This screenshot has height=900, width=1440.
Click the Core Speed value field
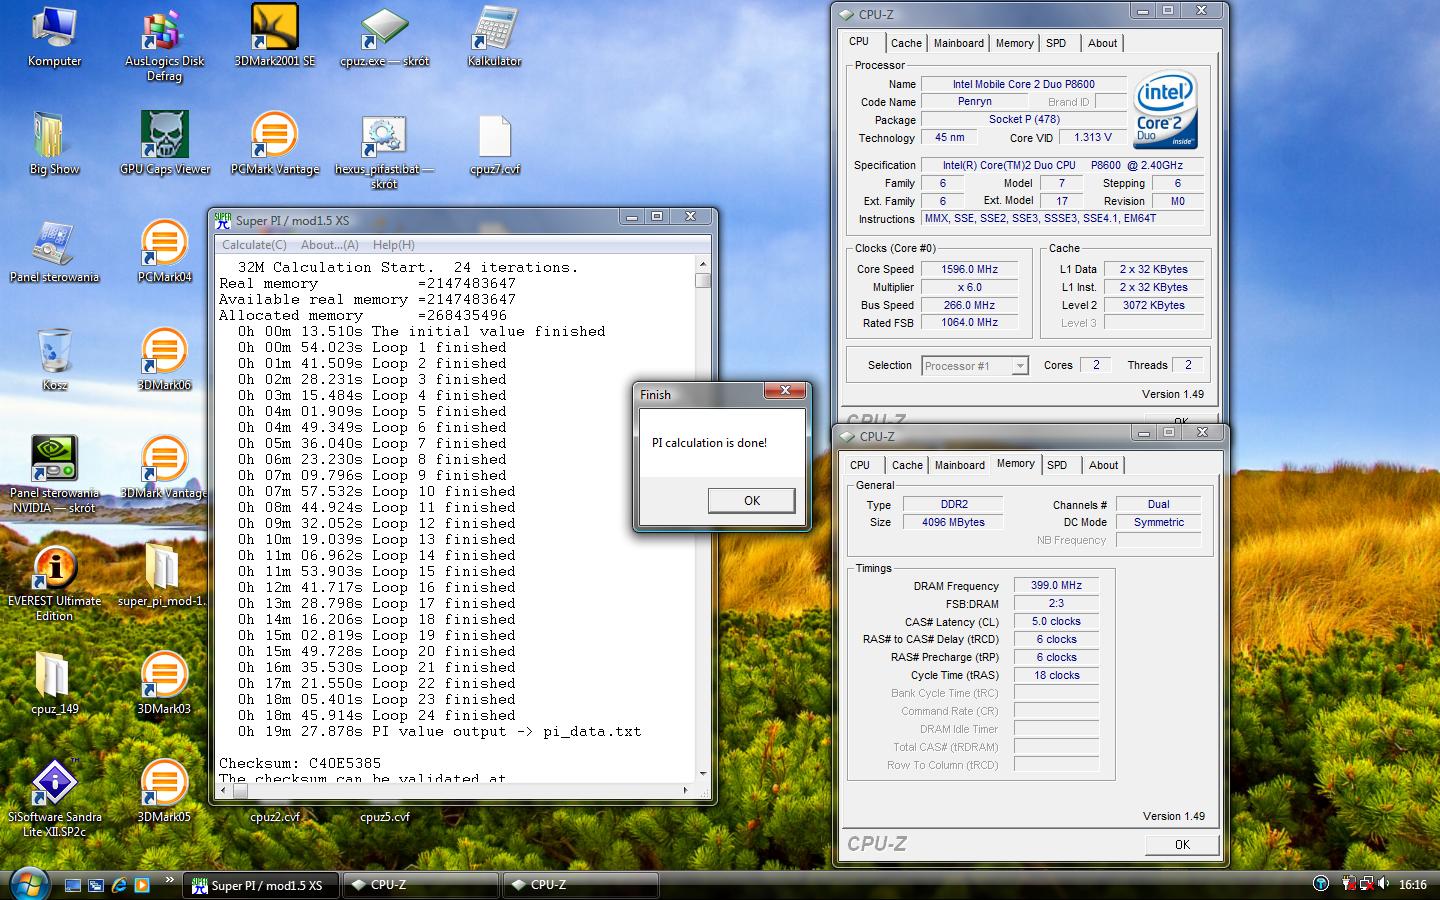click(x=969, y=269)
